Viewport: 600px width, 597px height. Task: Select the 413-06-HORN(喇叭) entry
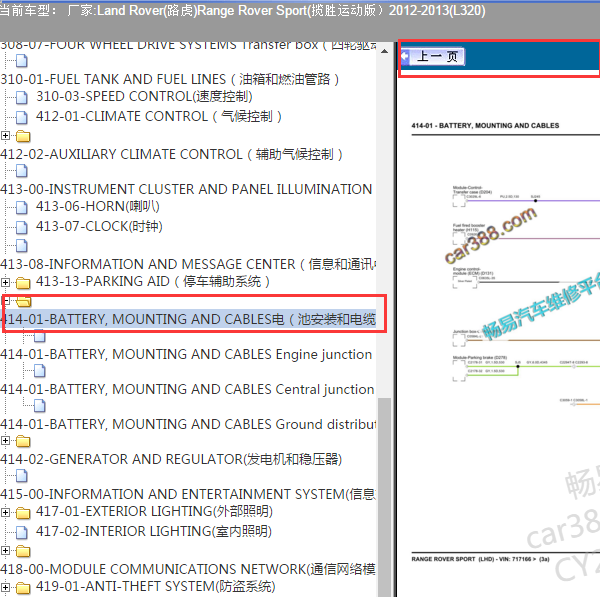pyautogui.click(x=98, y=207)
